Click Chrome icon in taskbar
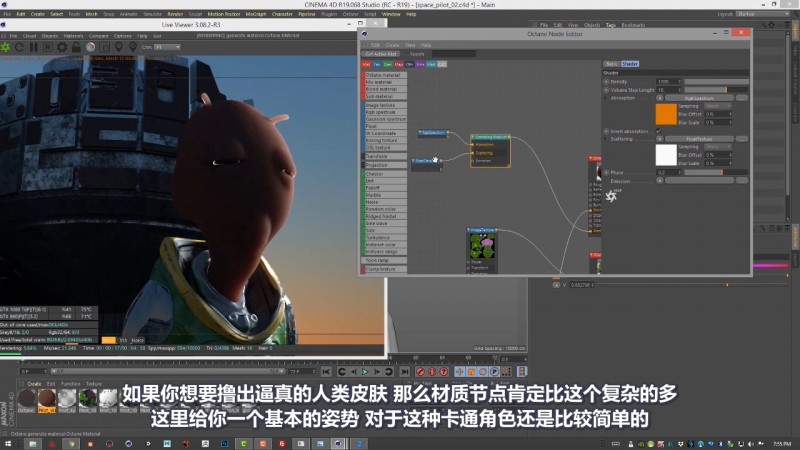 pos(70,444)
